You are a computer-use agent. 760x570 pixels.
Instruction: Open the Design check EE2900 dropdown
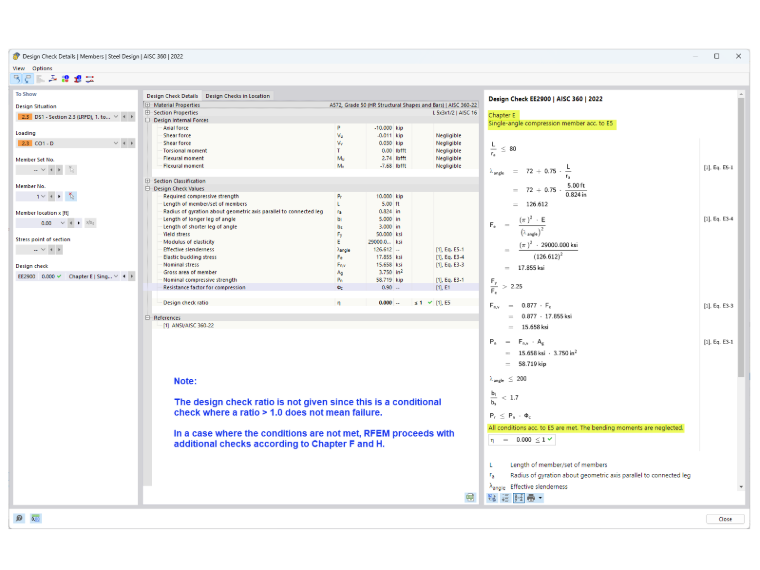pos(116,276)
